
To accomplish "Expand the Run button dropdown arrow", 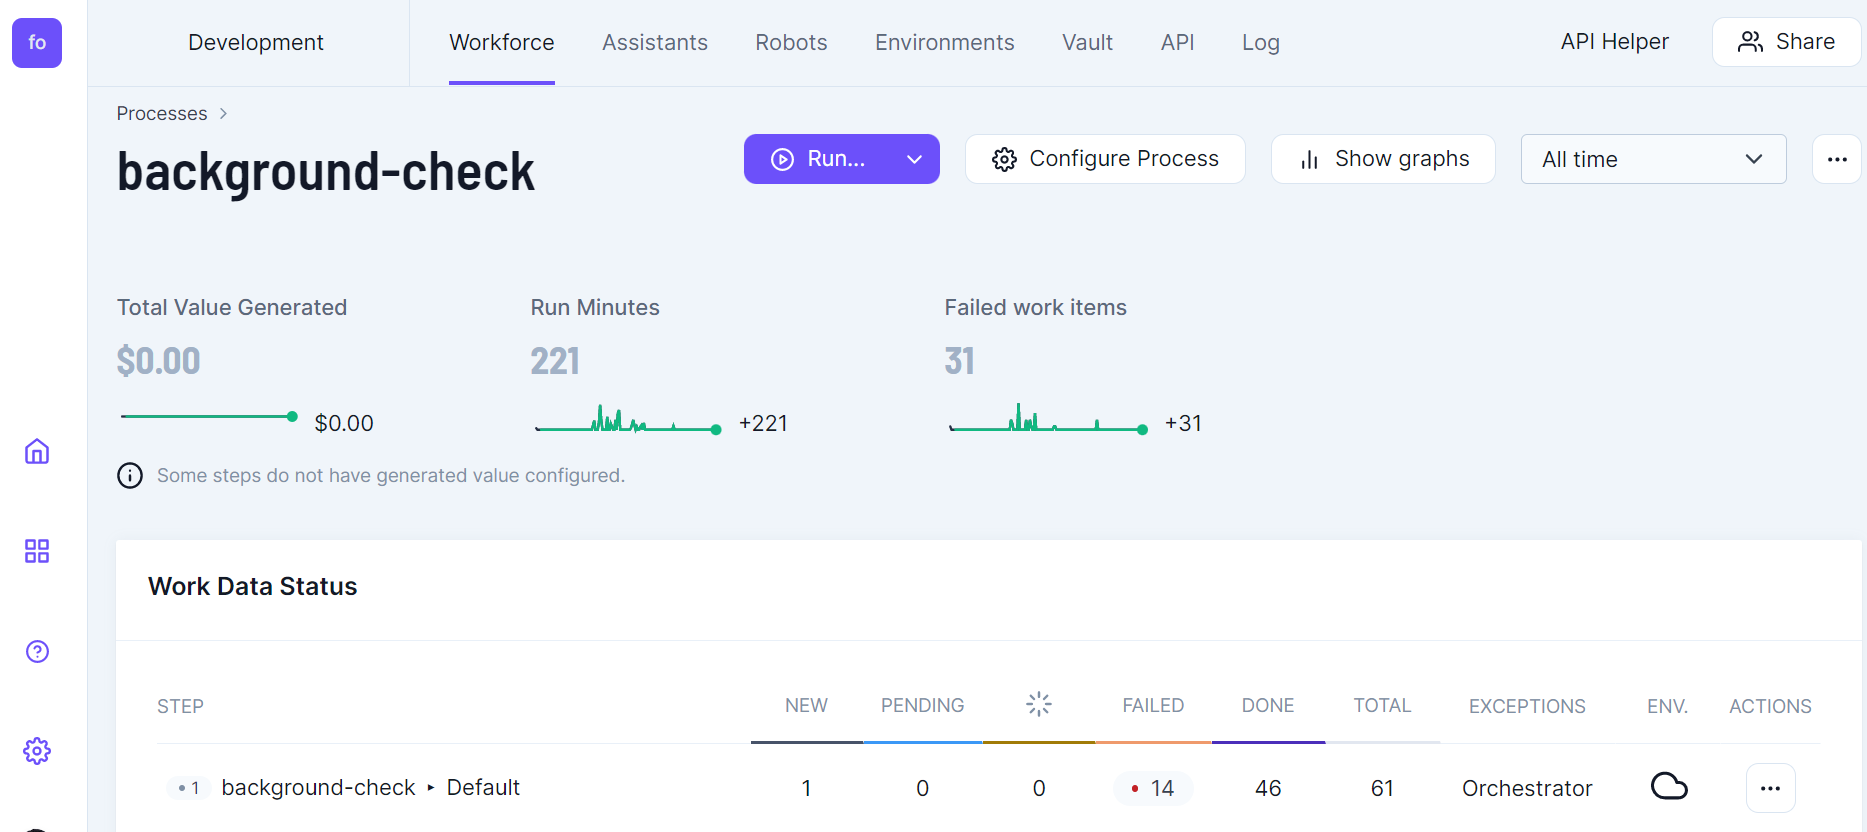I will tap(914, 159).
